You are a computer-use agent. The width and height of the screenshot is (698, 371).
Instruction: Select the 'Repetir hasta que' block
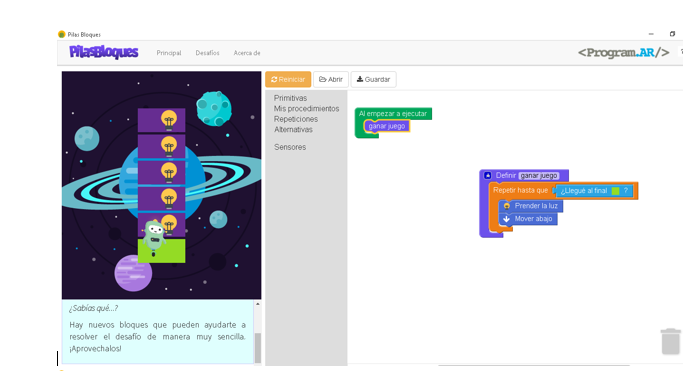pos(520,190)
